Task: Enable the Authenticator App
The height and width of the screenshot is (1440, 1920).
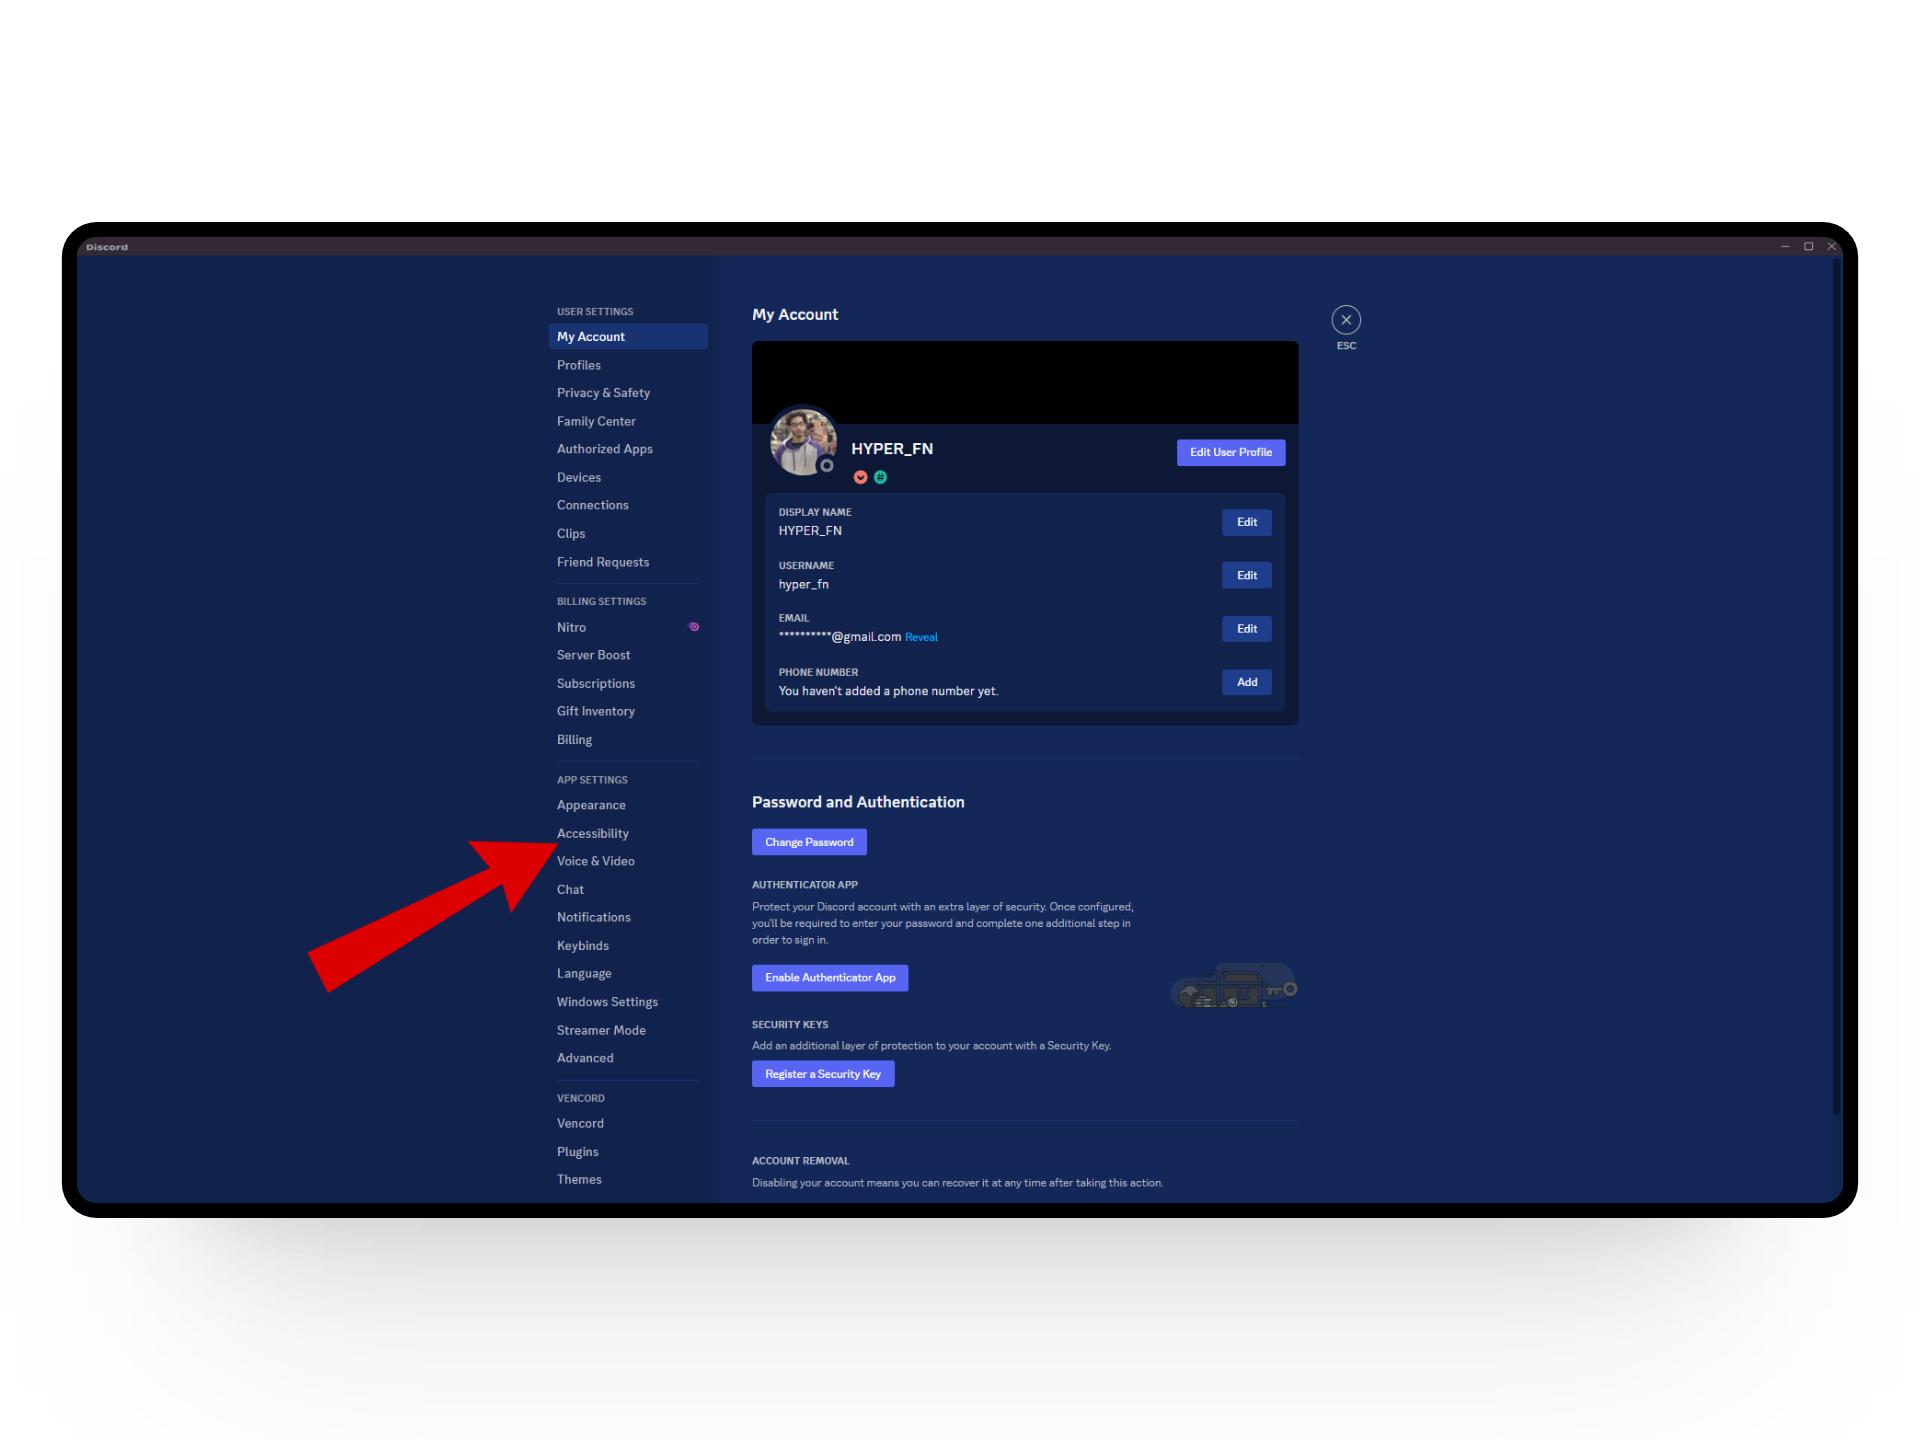Action: (829, 977)
